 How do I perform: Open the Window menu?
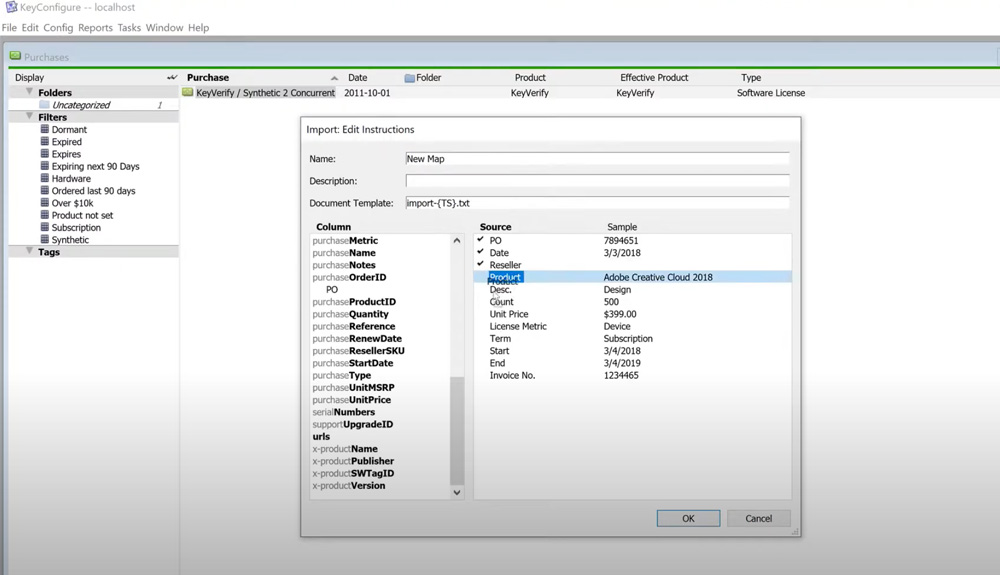point(164,27)
